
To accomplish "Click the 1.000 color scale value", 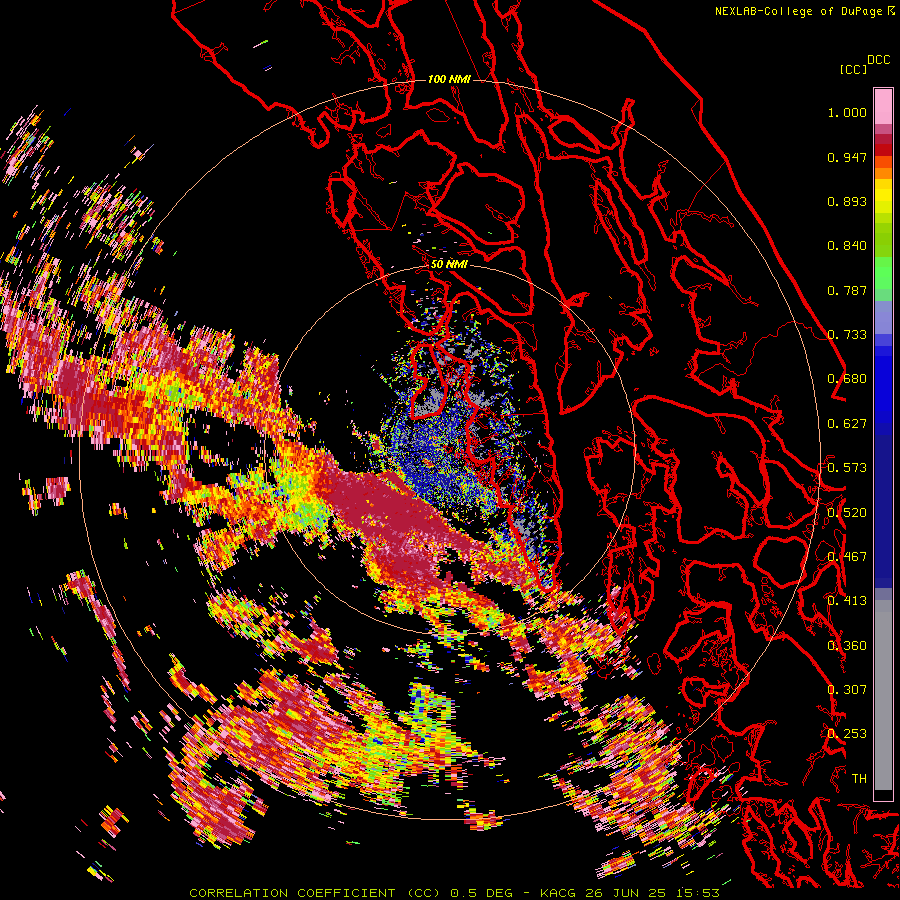I will (847, 112).
